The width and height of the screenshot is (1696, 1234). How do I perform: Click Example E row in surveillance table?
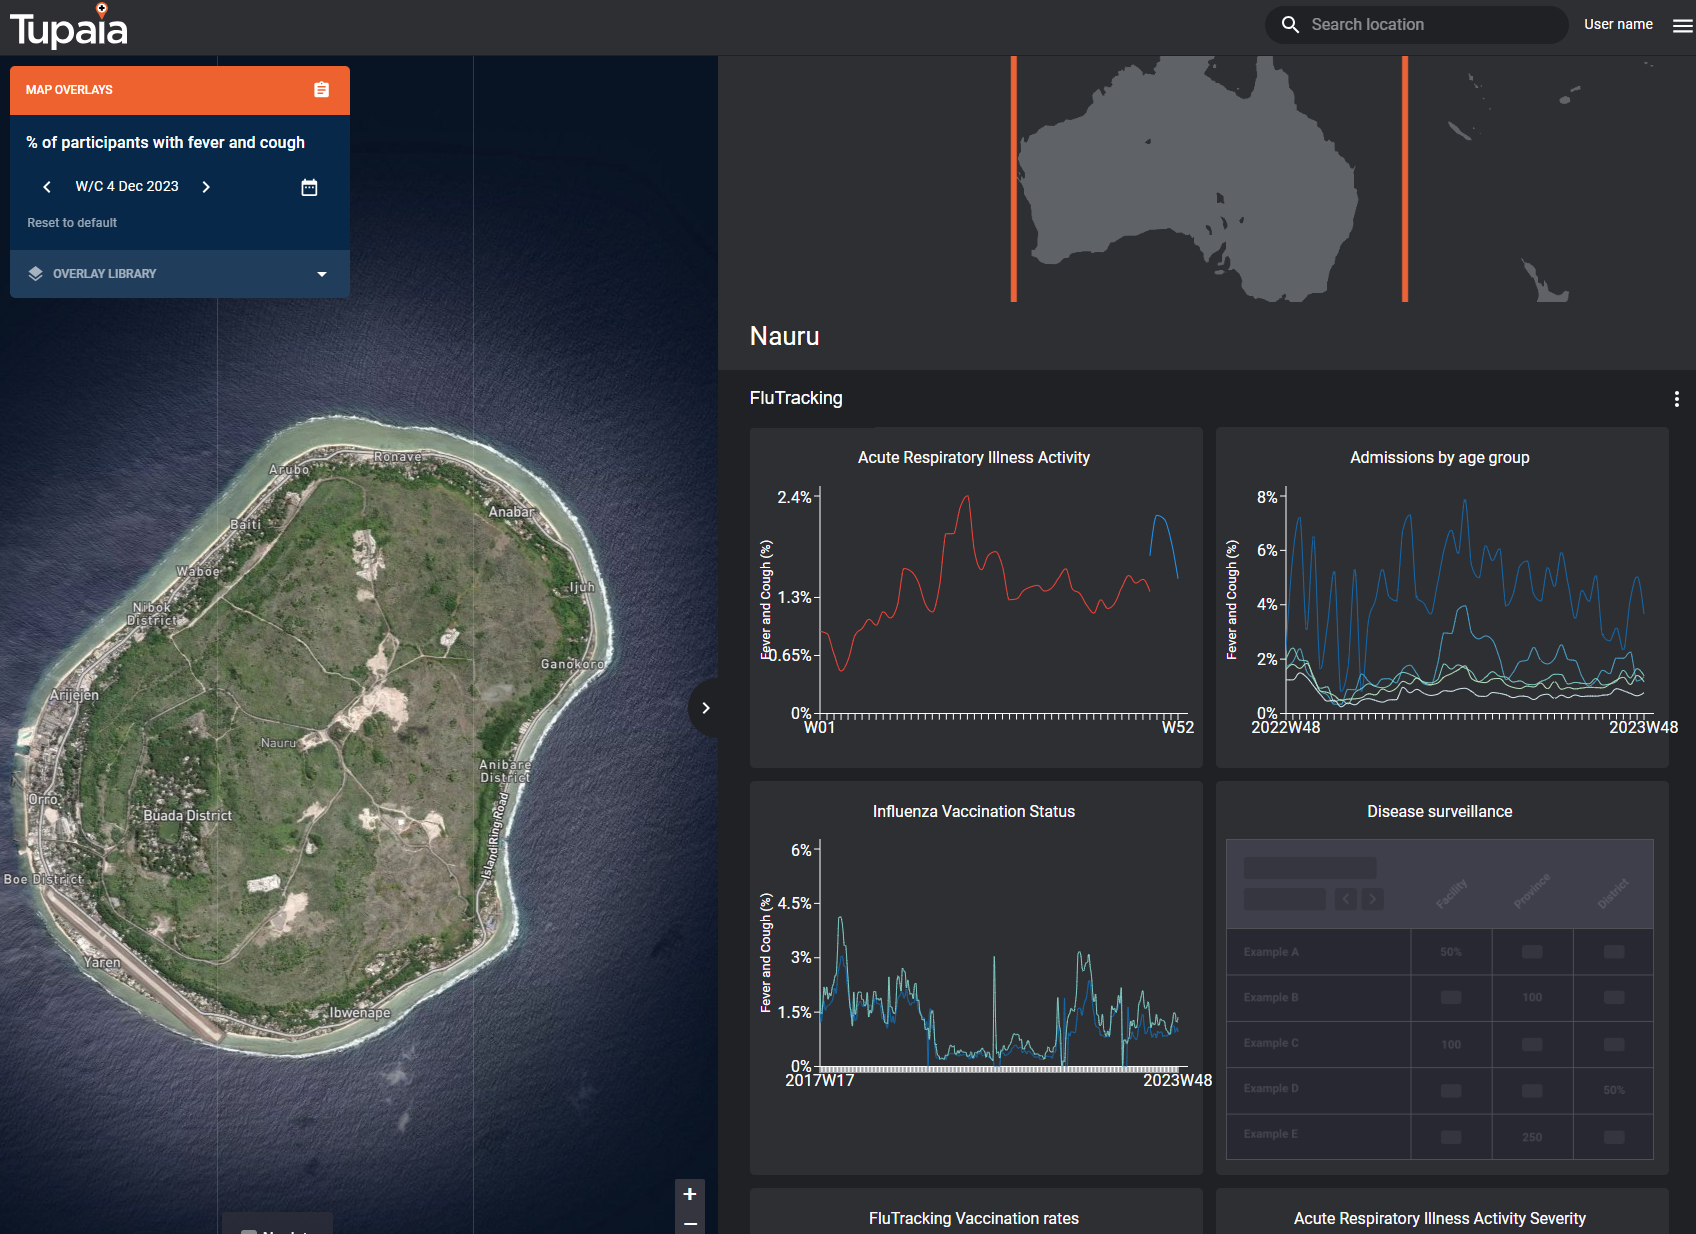[1440, 1136]
